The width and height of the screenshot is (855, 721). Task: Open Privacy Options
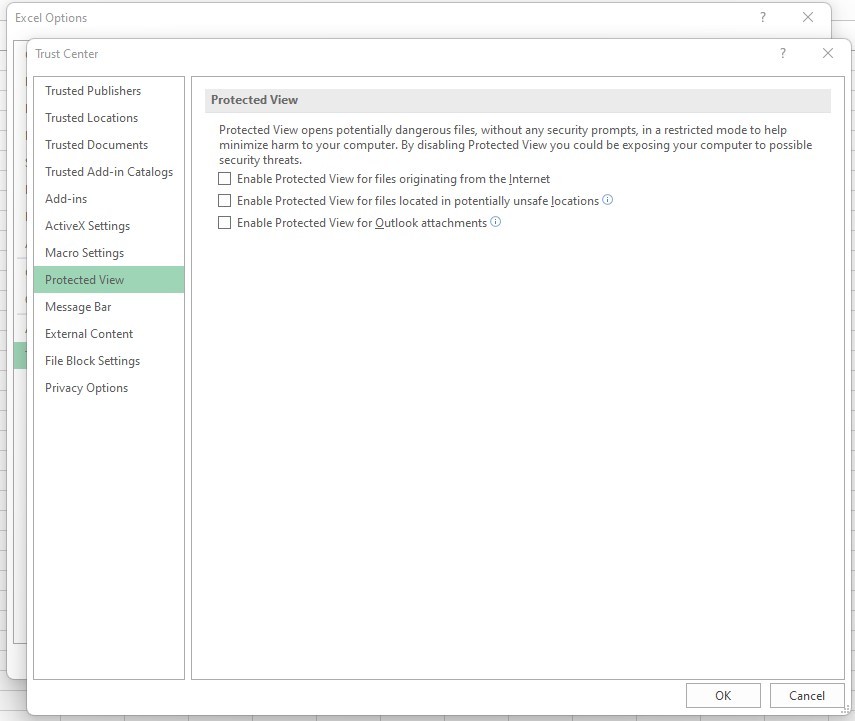pos(109,388)
